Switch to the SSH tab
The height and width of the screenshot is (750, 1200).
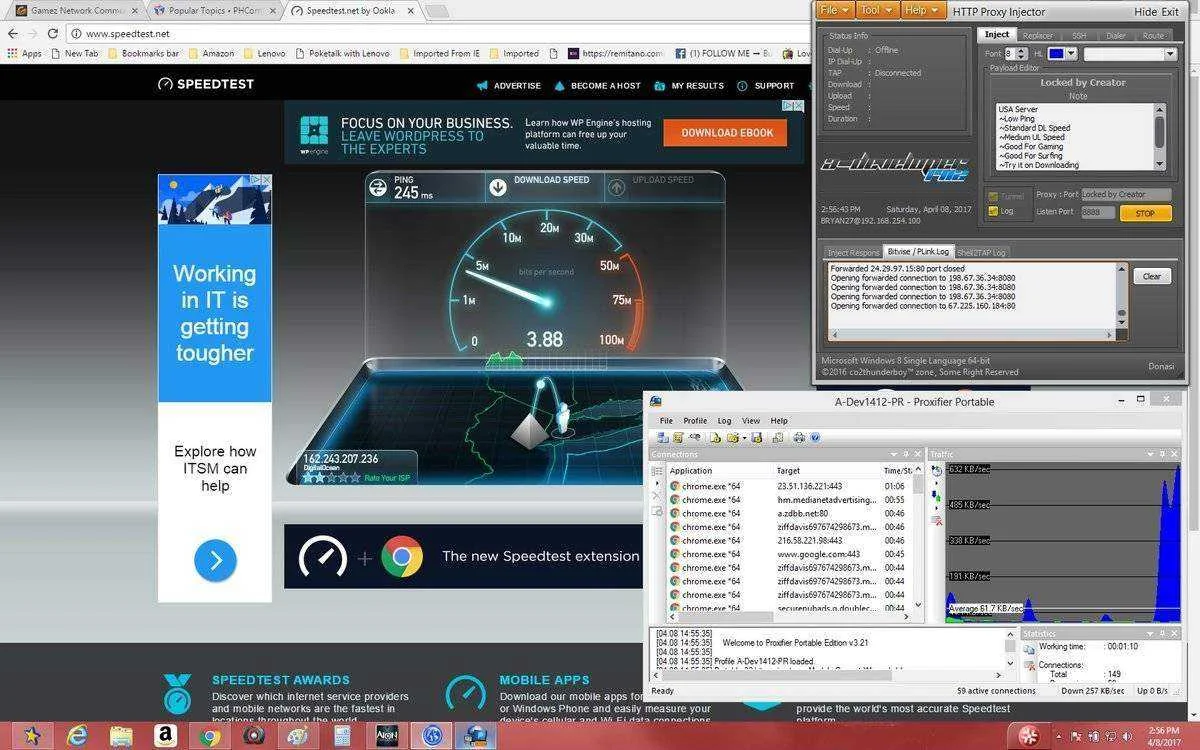[1079, 35]
